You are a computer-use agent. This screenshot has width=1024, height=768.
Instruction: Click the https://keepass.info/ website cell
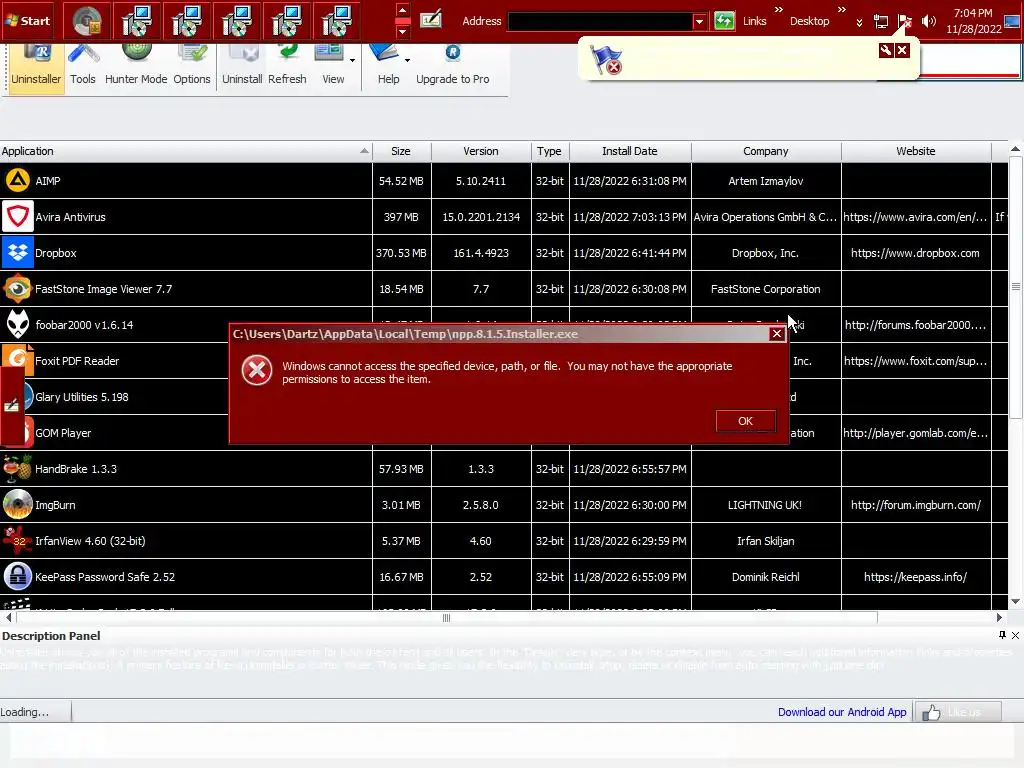click(916, 577)
